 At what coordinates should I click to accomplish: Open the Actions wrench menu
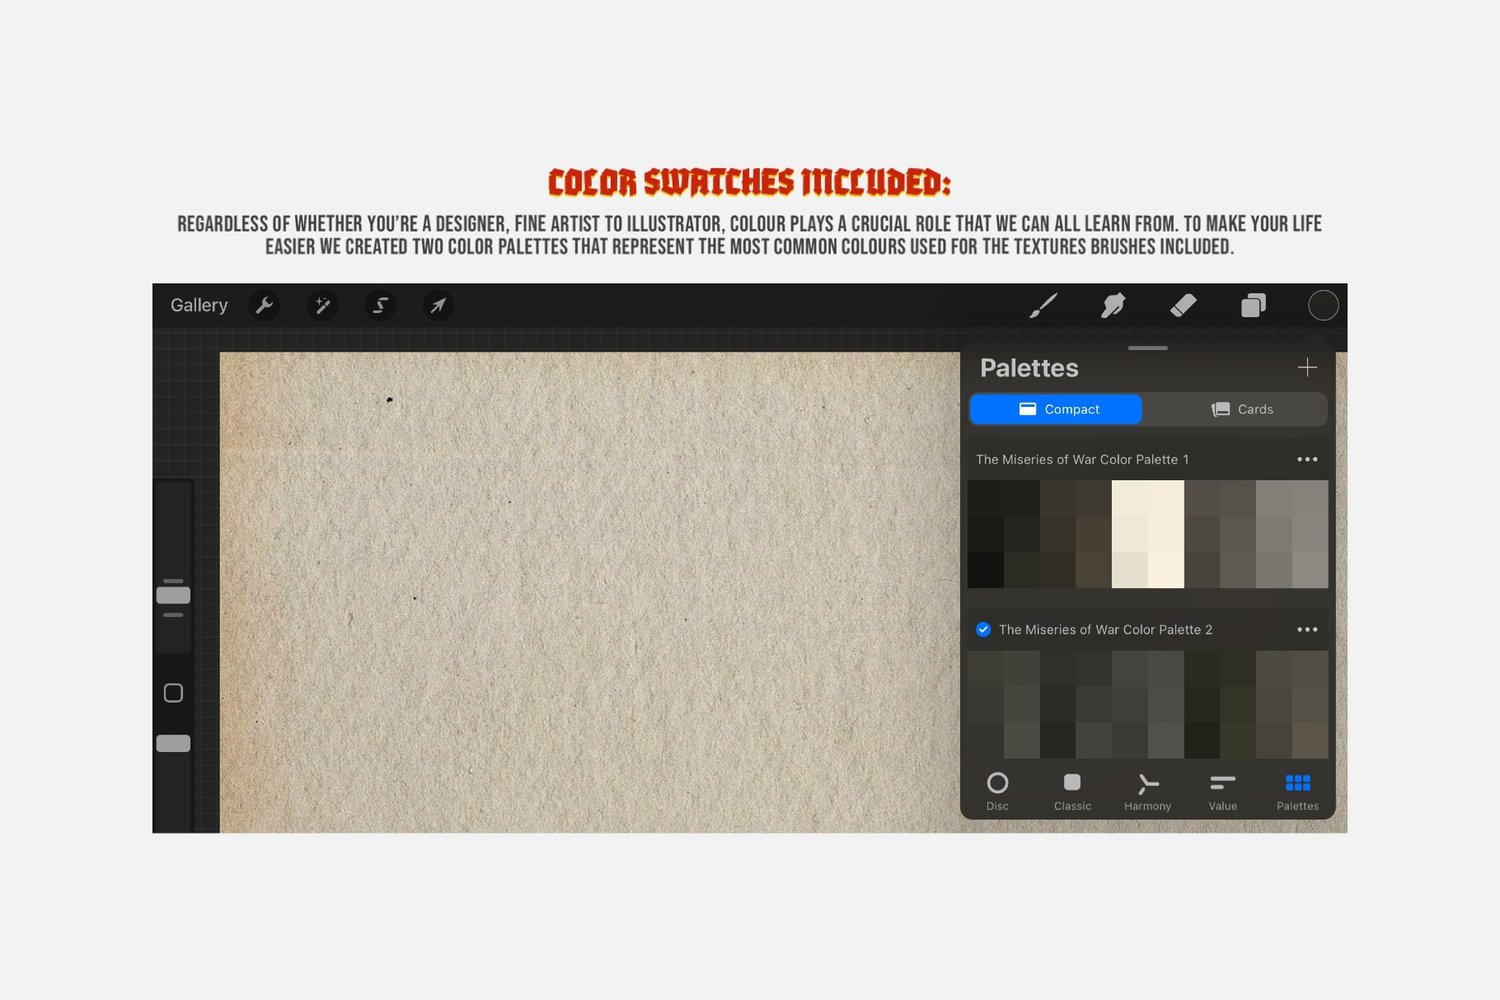pyautogui.click(x=265, y=305)
